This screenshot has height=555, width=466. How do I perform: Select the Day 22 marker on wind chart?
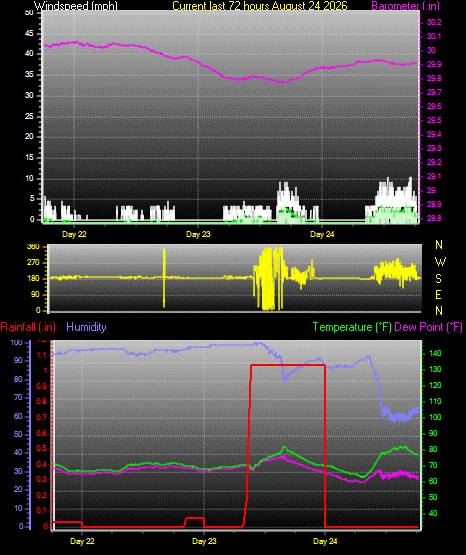74,234
